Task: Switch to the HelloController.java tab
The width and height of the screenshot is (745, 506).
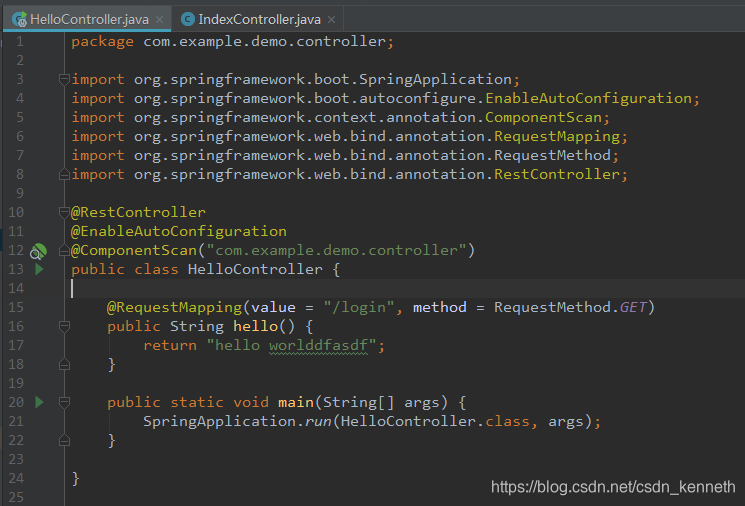Action: pyautogui.click(x=88, y=19)
